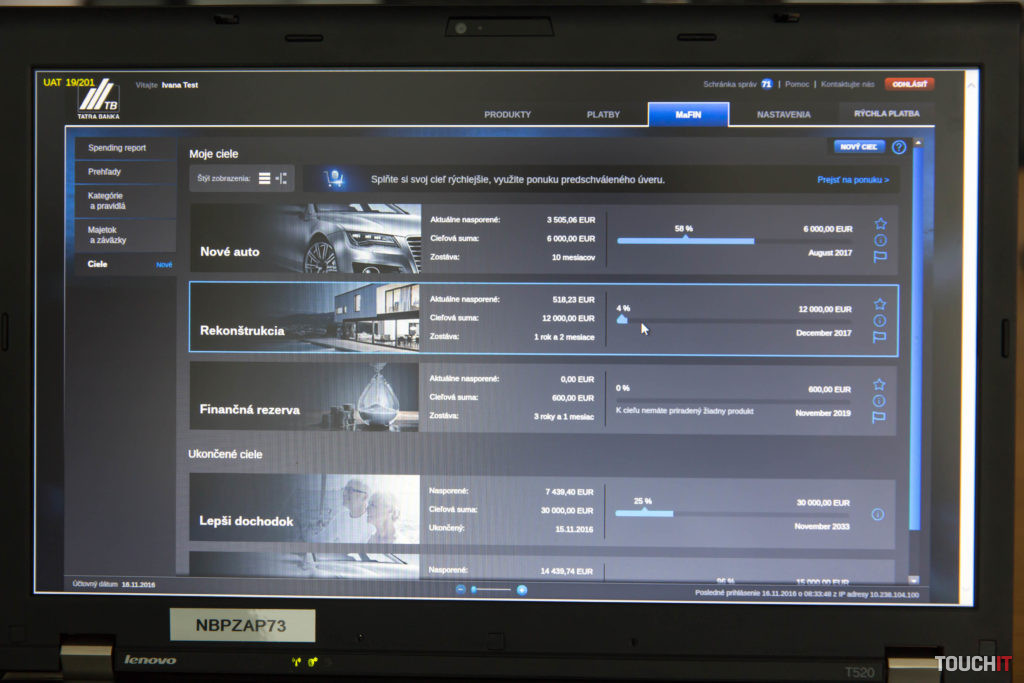Click 'K cieľu nemáte priradený žiadny produkt' text
Viewport: 1024px width, 683px height.
pyautogui.click(x=684, y=411)
